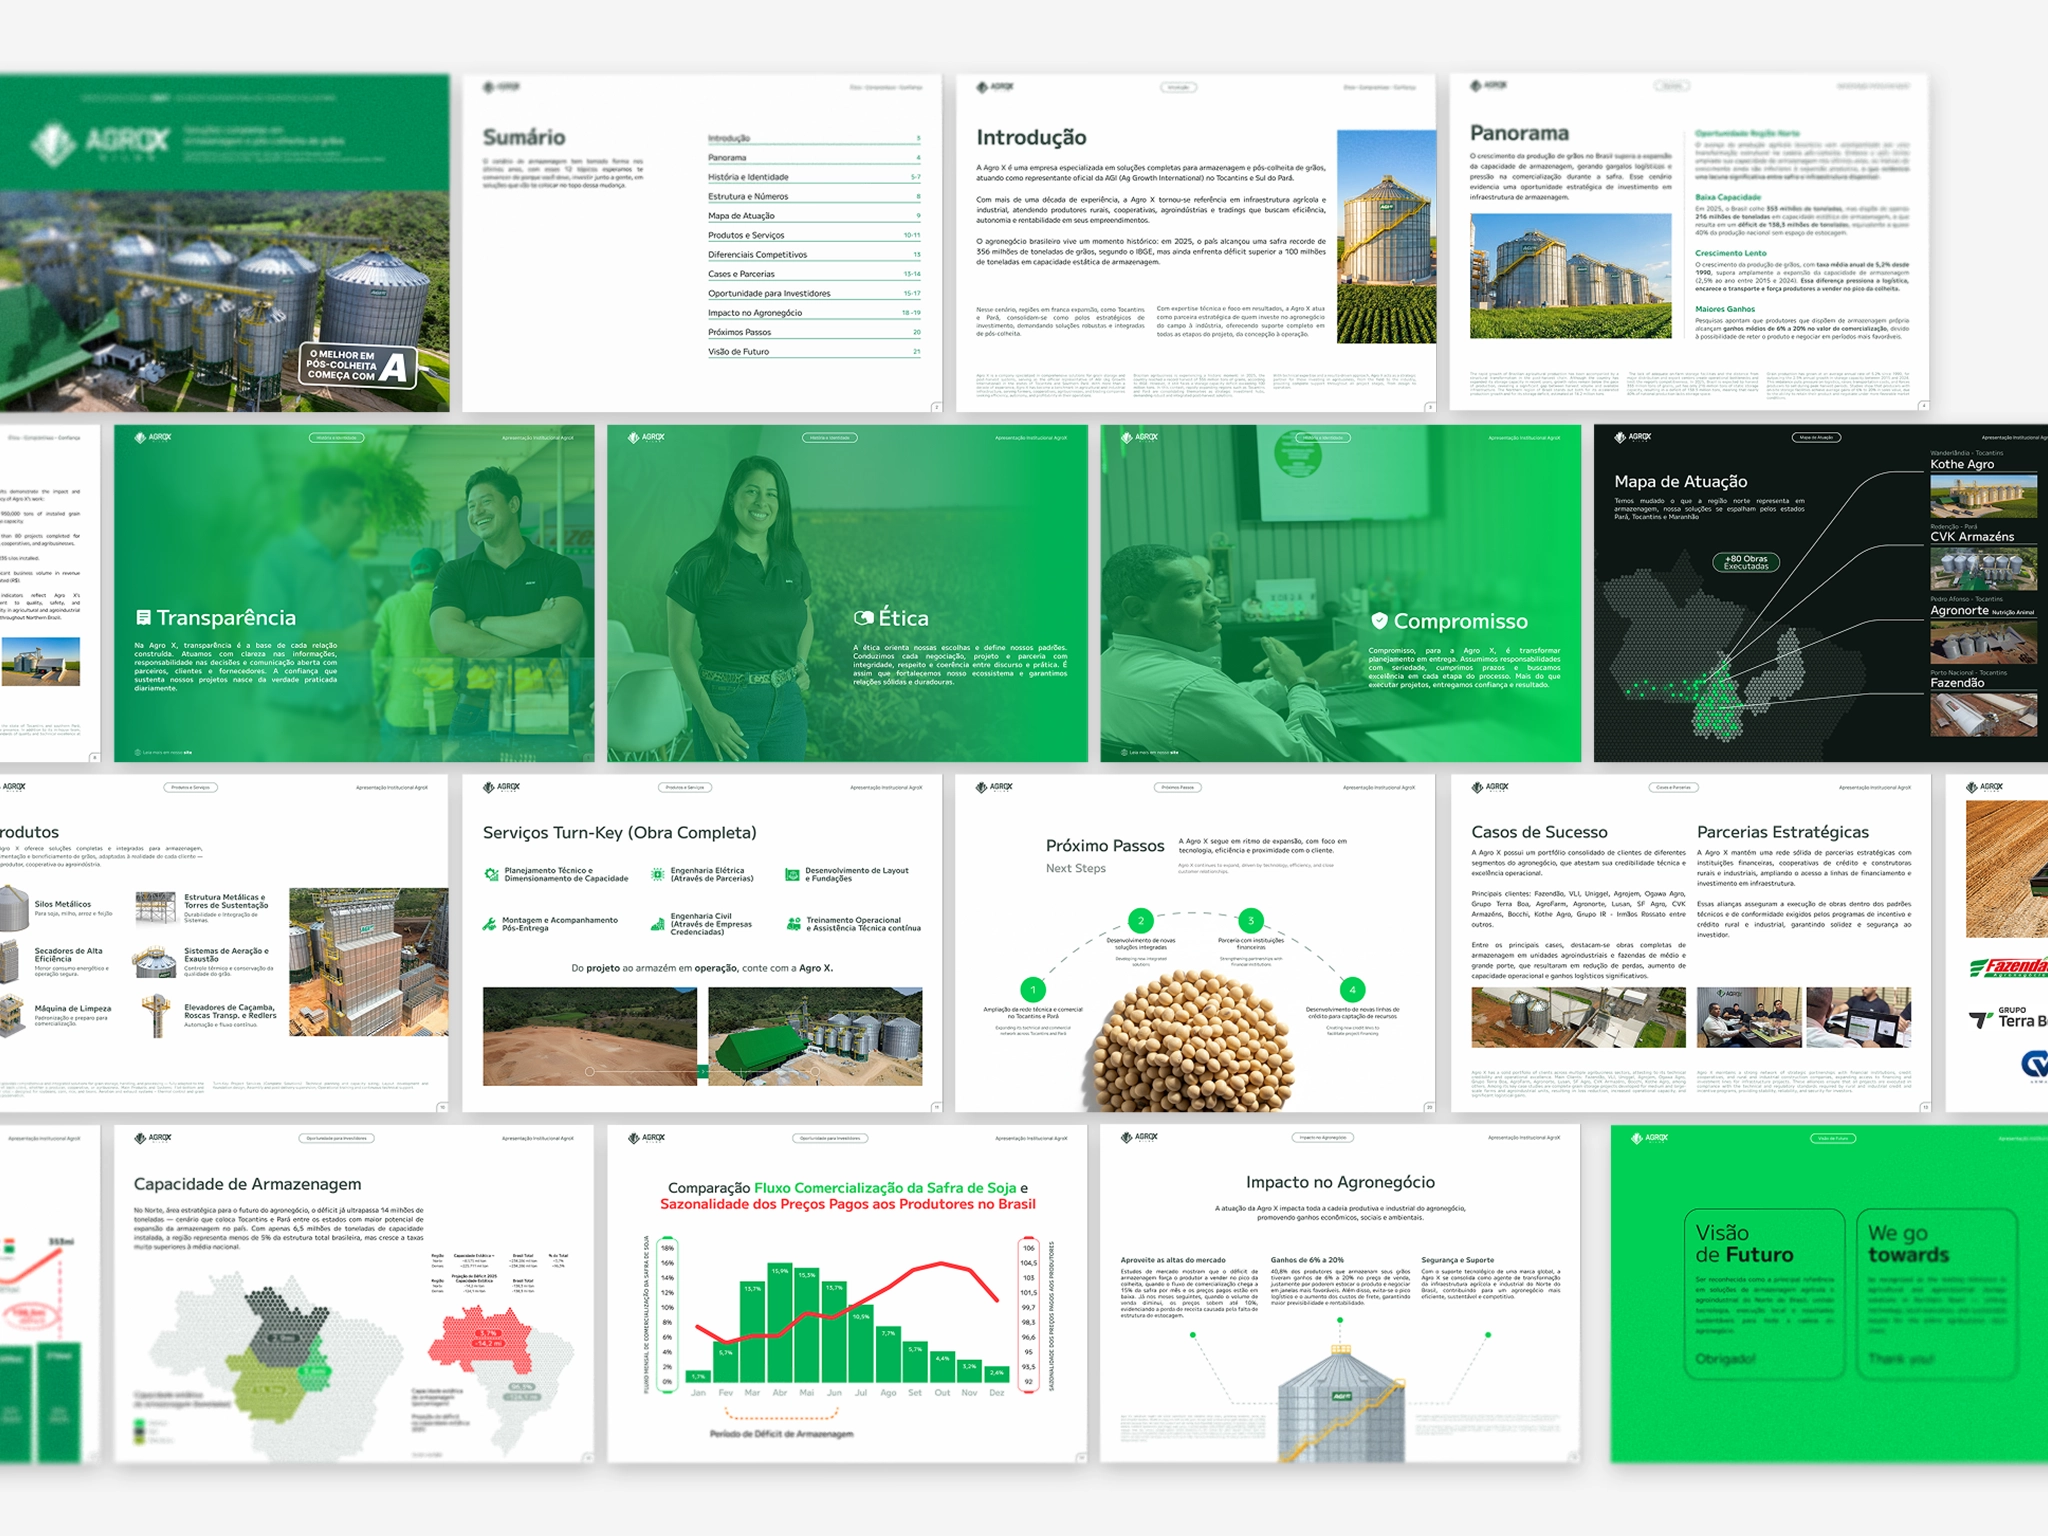Click the Transparência document icon
Viewport: 2048px width, 1536px height.
tap(143, 618)
